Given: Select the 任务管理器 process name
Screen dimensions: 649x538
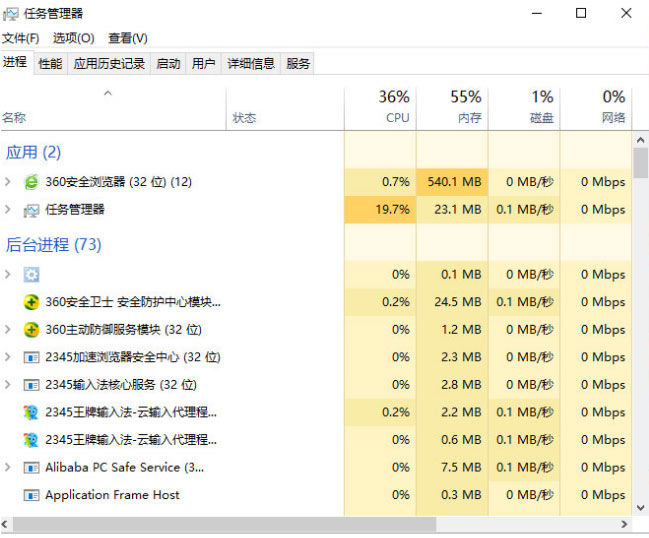Looking at the screenshot, I should tap(75, 209).
